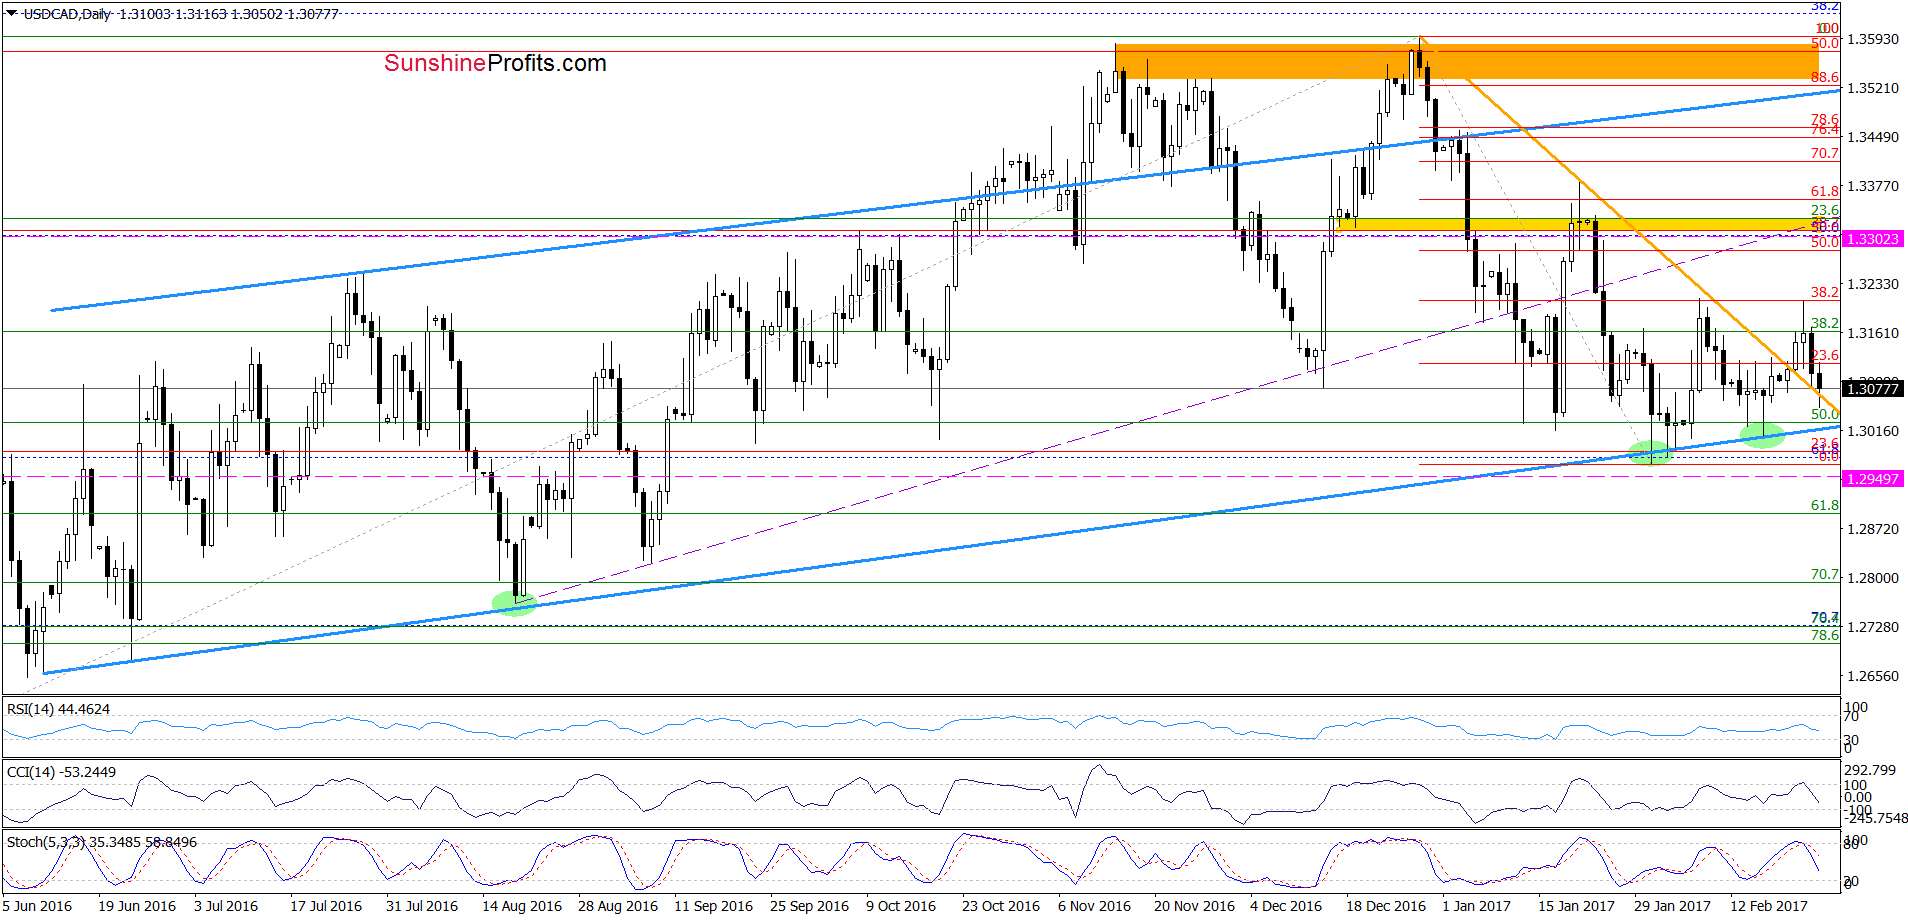
Task: Click the 11 Sep 2016 date label
Action: (714, 906)
